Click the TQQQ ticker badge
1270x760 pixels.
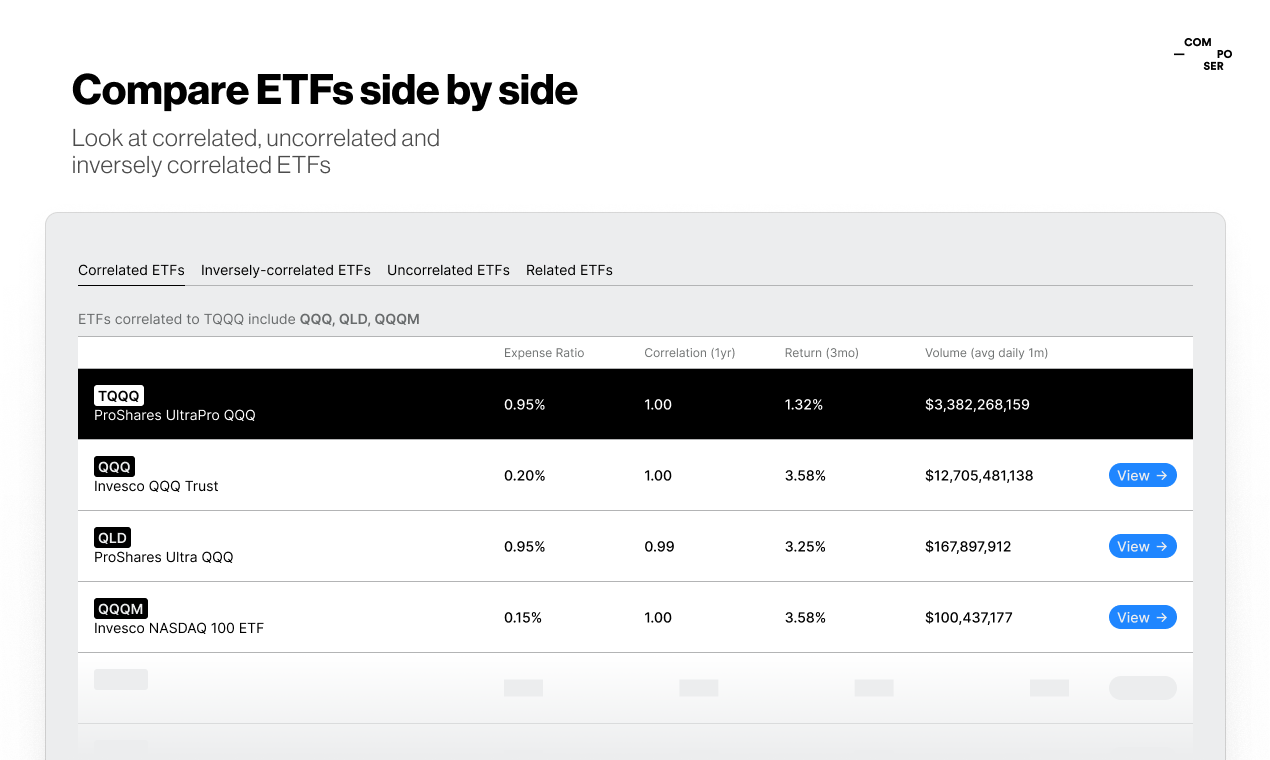(119, 396)
